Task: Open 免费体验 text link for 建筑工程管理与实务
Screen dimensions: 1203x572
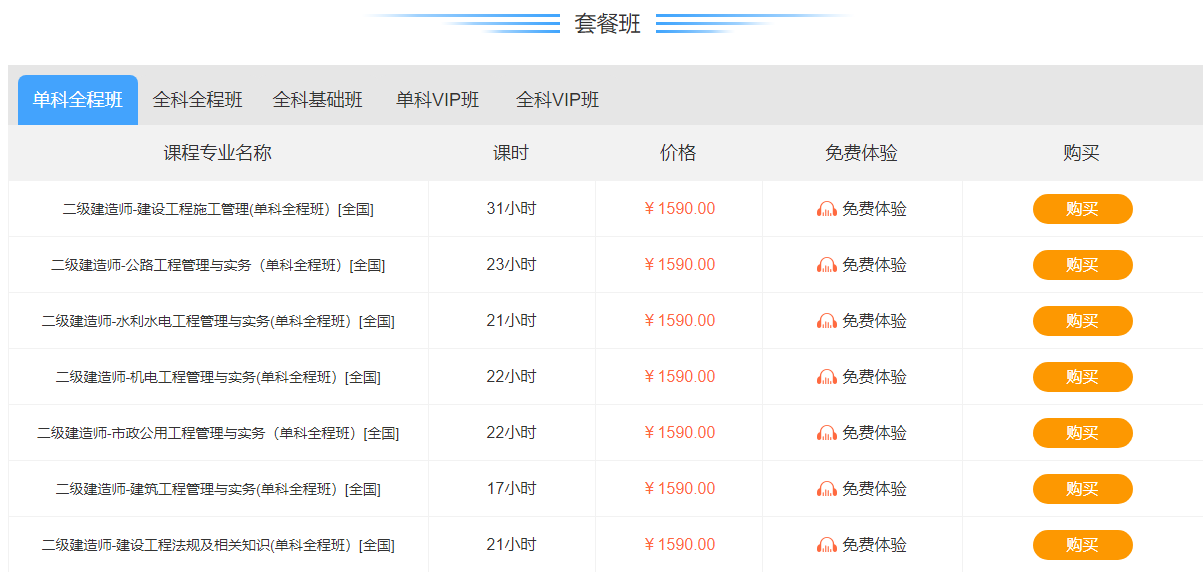Action: [x=874, y=489]
